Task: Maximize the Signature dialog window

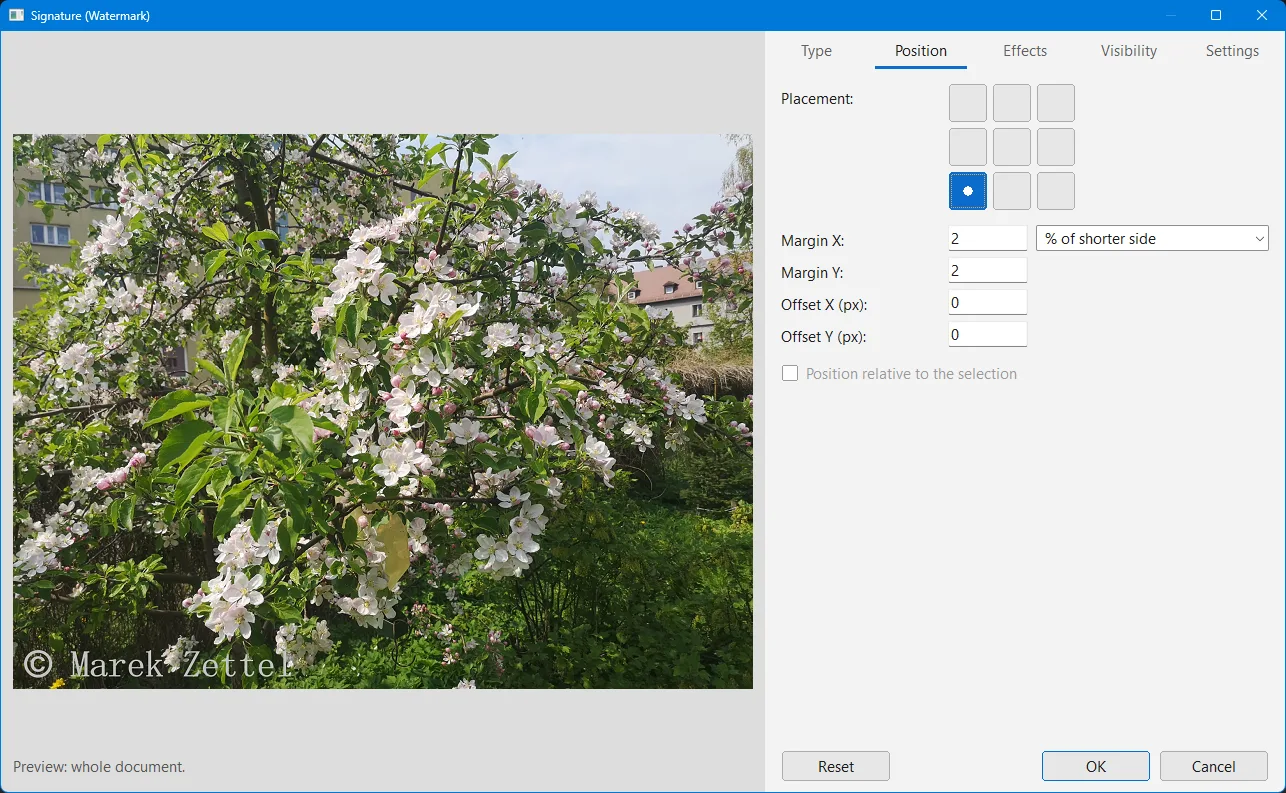Action: point(1216,15)
